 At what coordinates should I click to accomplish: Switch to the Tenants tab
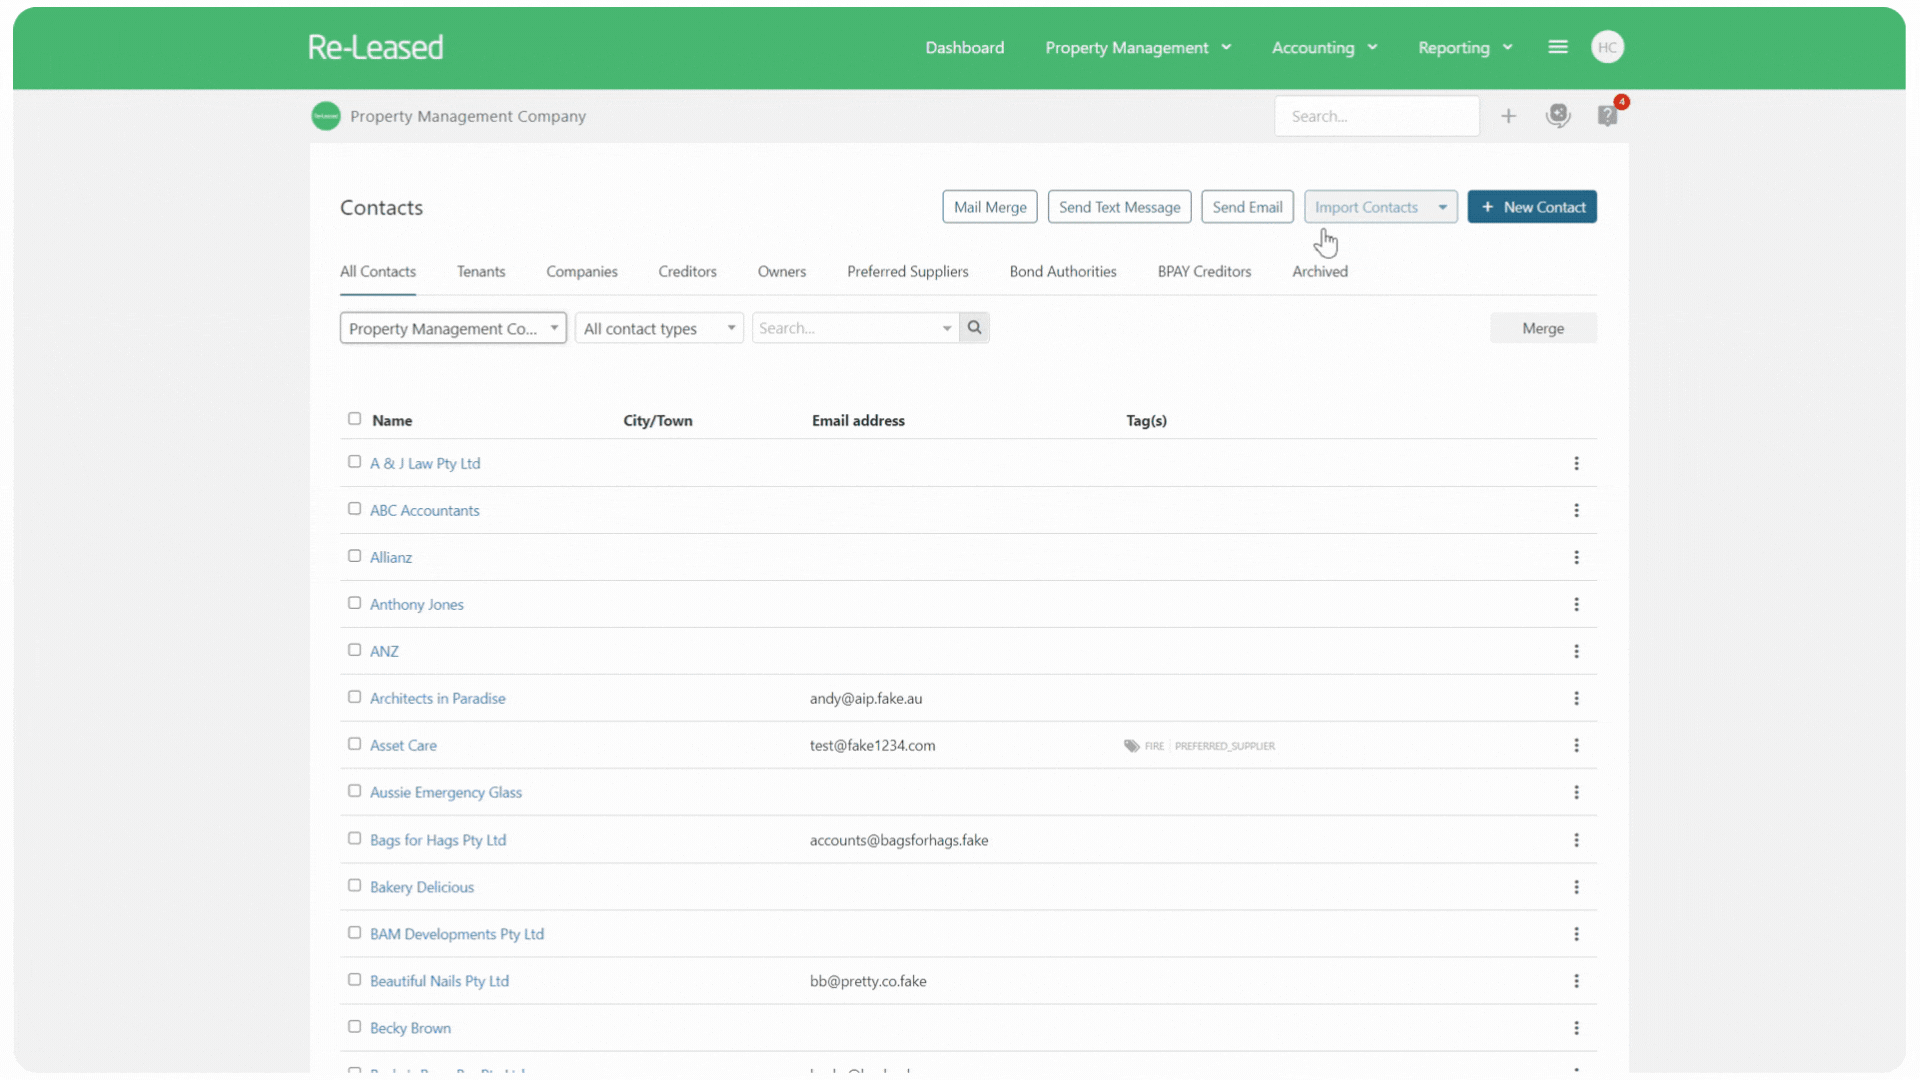coord(481,271)
